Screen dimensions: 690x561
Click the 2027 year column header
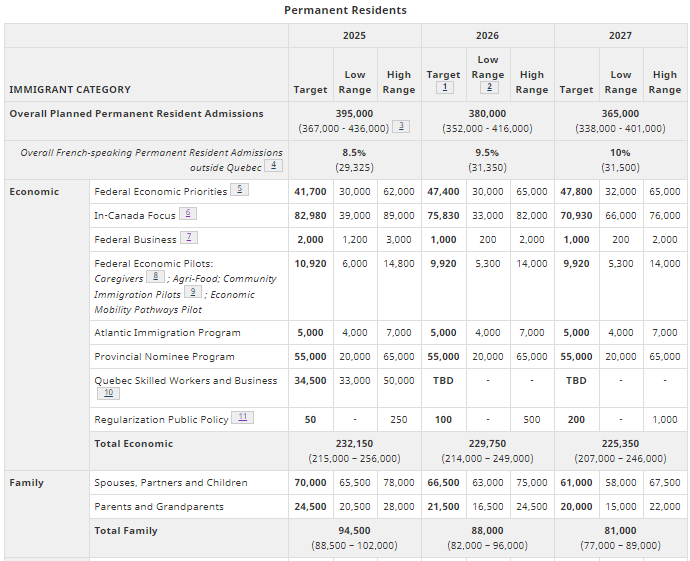[620, 35]
